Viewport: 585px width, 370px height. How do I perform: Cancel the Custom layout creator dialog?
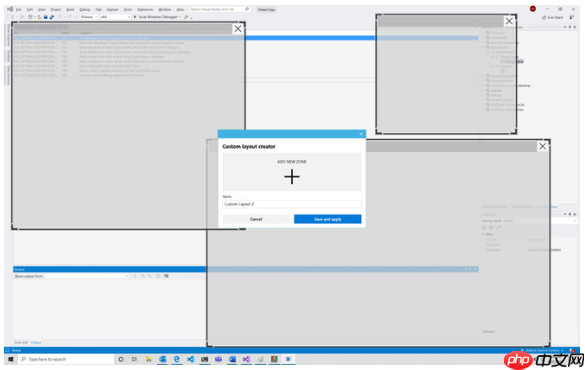click(x=256, y=219)
